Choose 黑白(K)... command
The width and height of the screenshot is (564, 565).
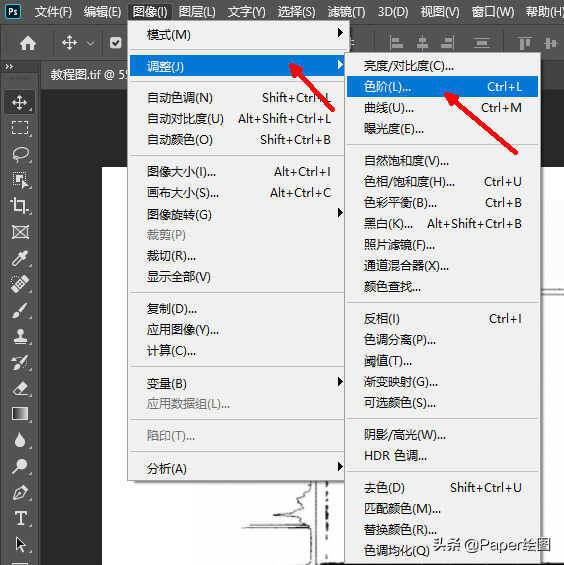coord(442,224)
